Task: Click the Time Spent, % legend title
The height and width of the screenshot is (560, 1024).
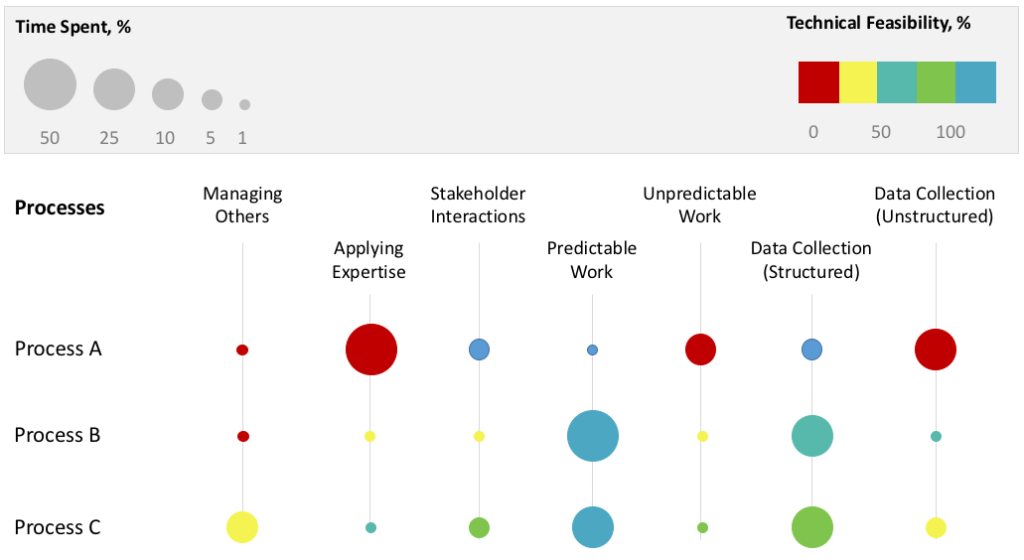Action: pyautogui.click(x=73, y=27)
